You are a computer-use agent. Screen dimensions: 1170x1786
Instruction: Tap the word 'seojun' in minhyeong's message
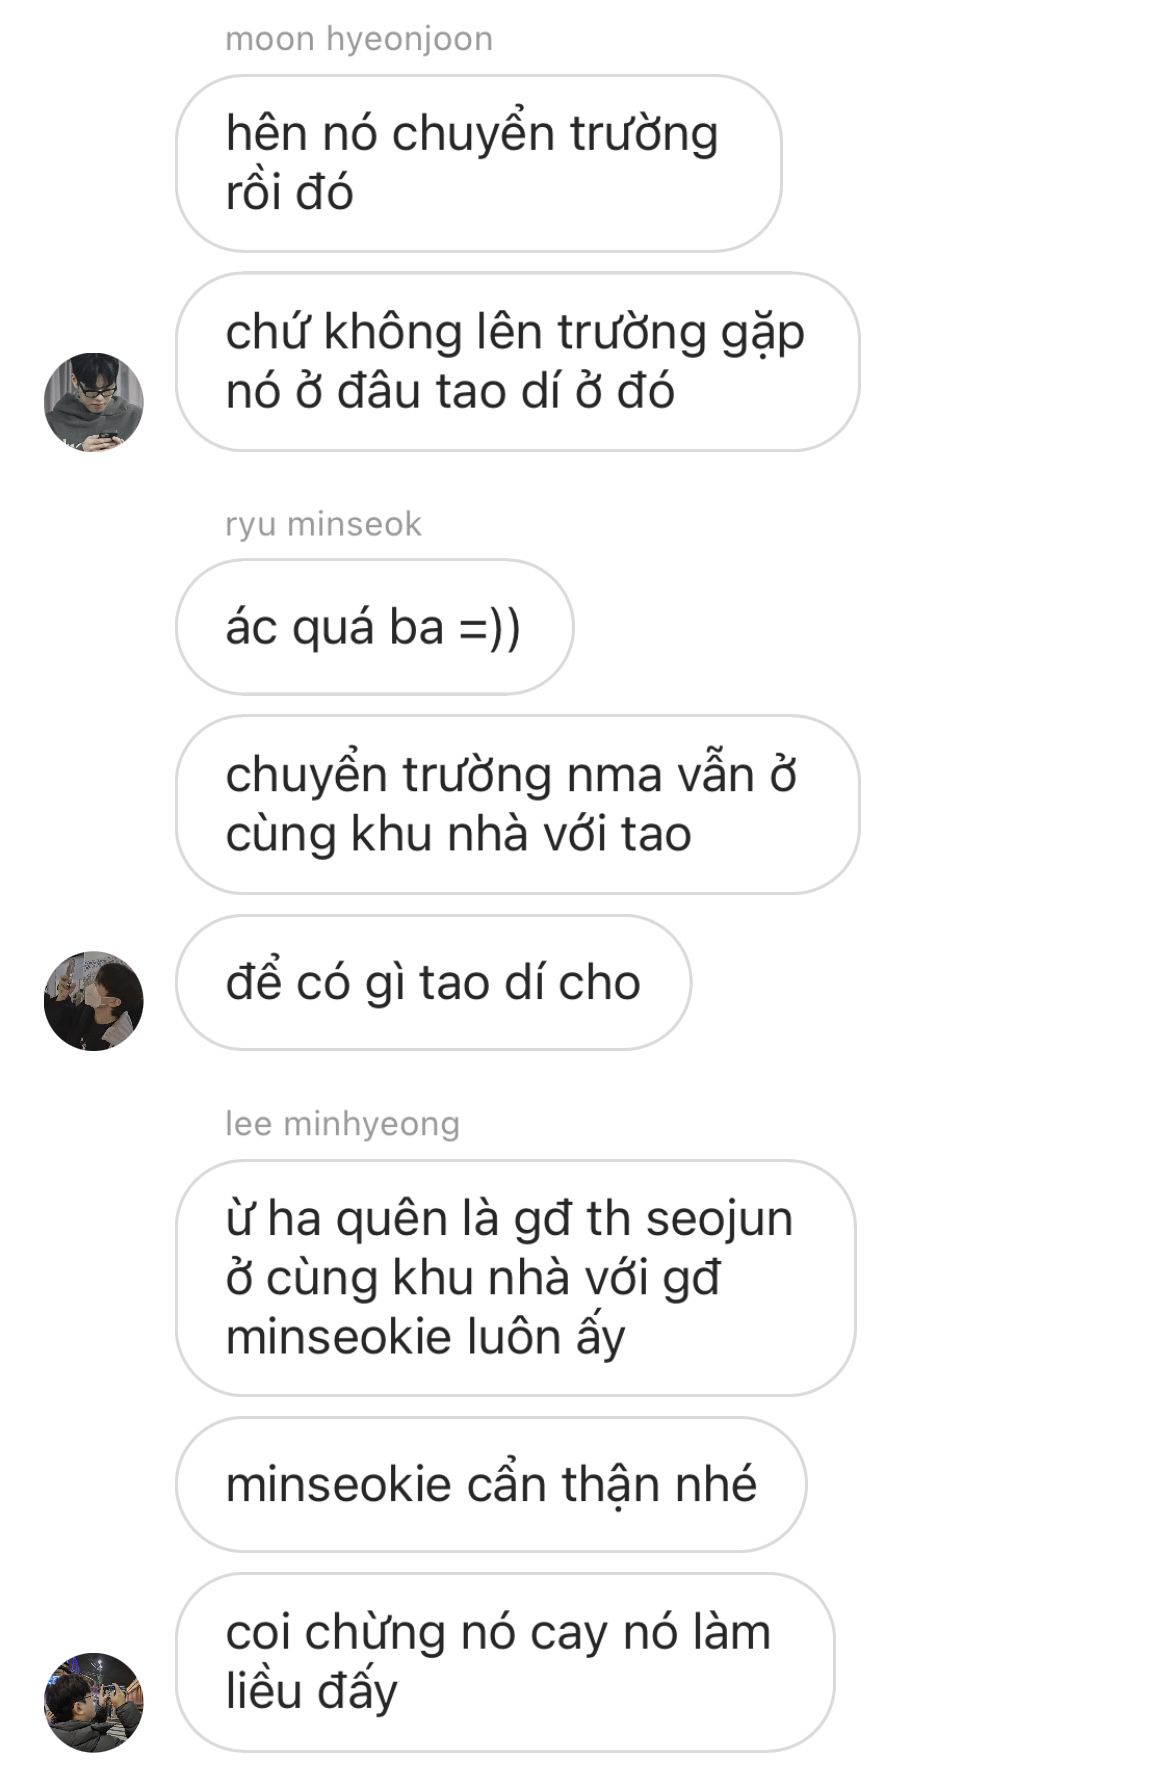pos(719,1219)
